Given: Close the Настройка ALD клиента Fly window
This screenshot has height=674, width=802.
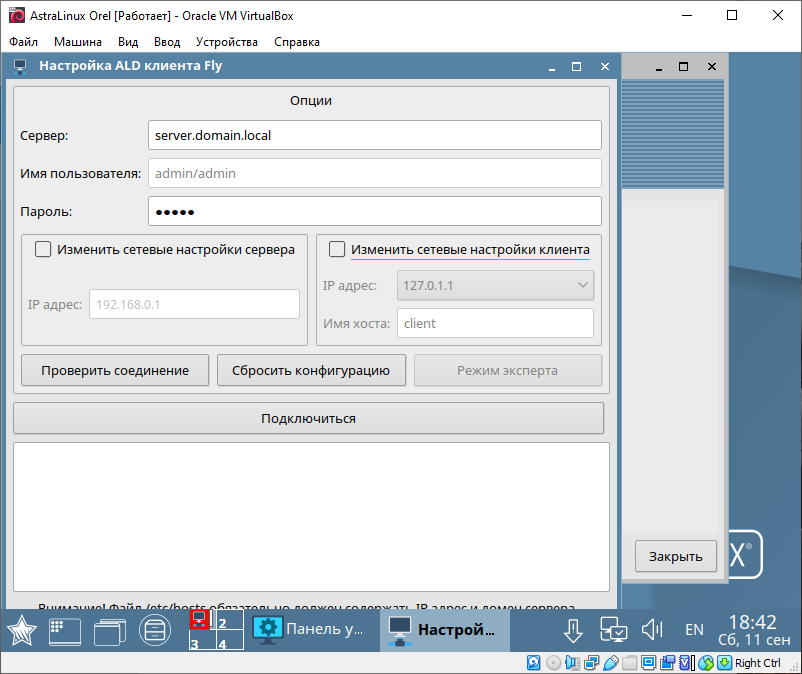Looking at the screenshot, I should pos(605,66).
